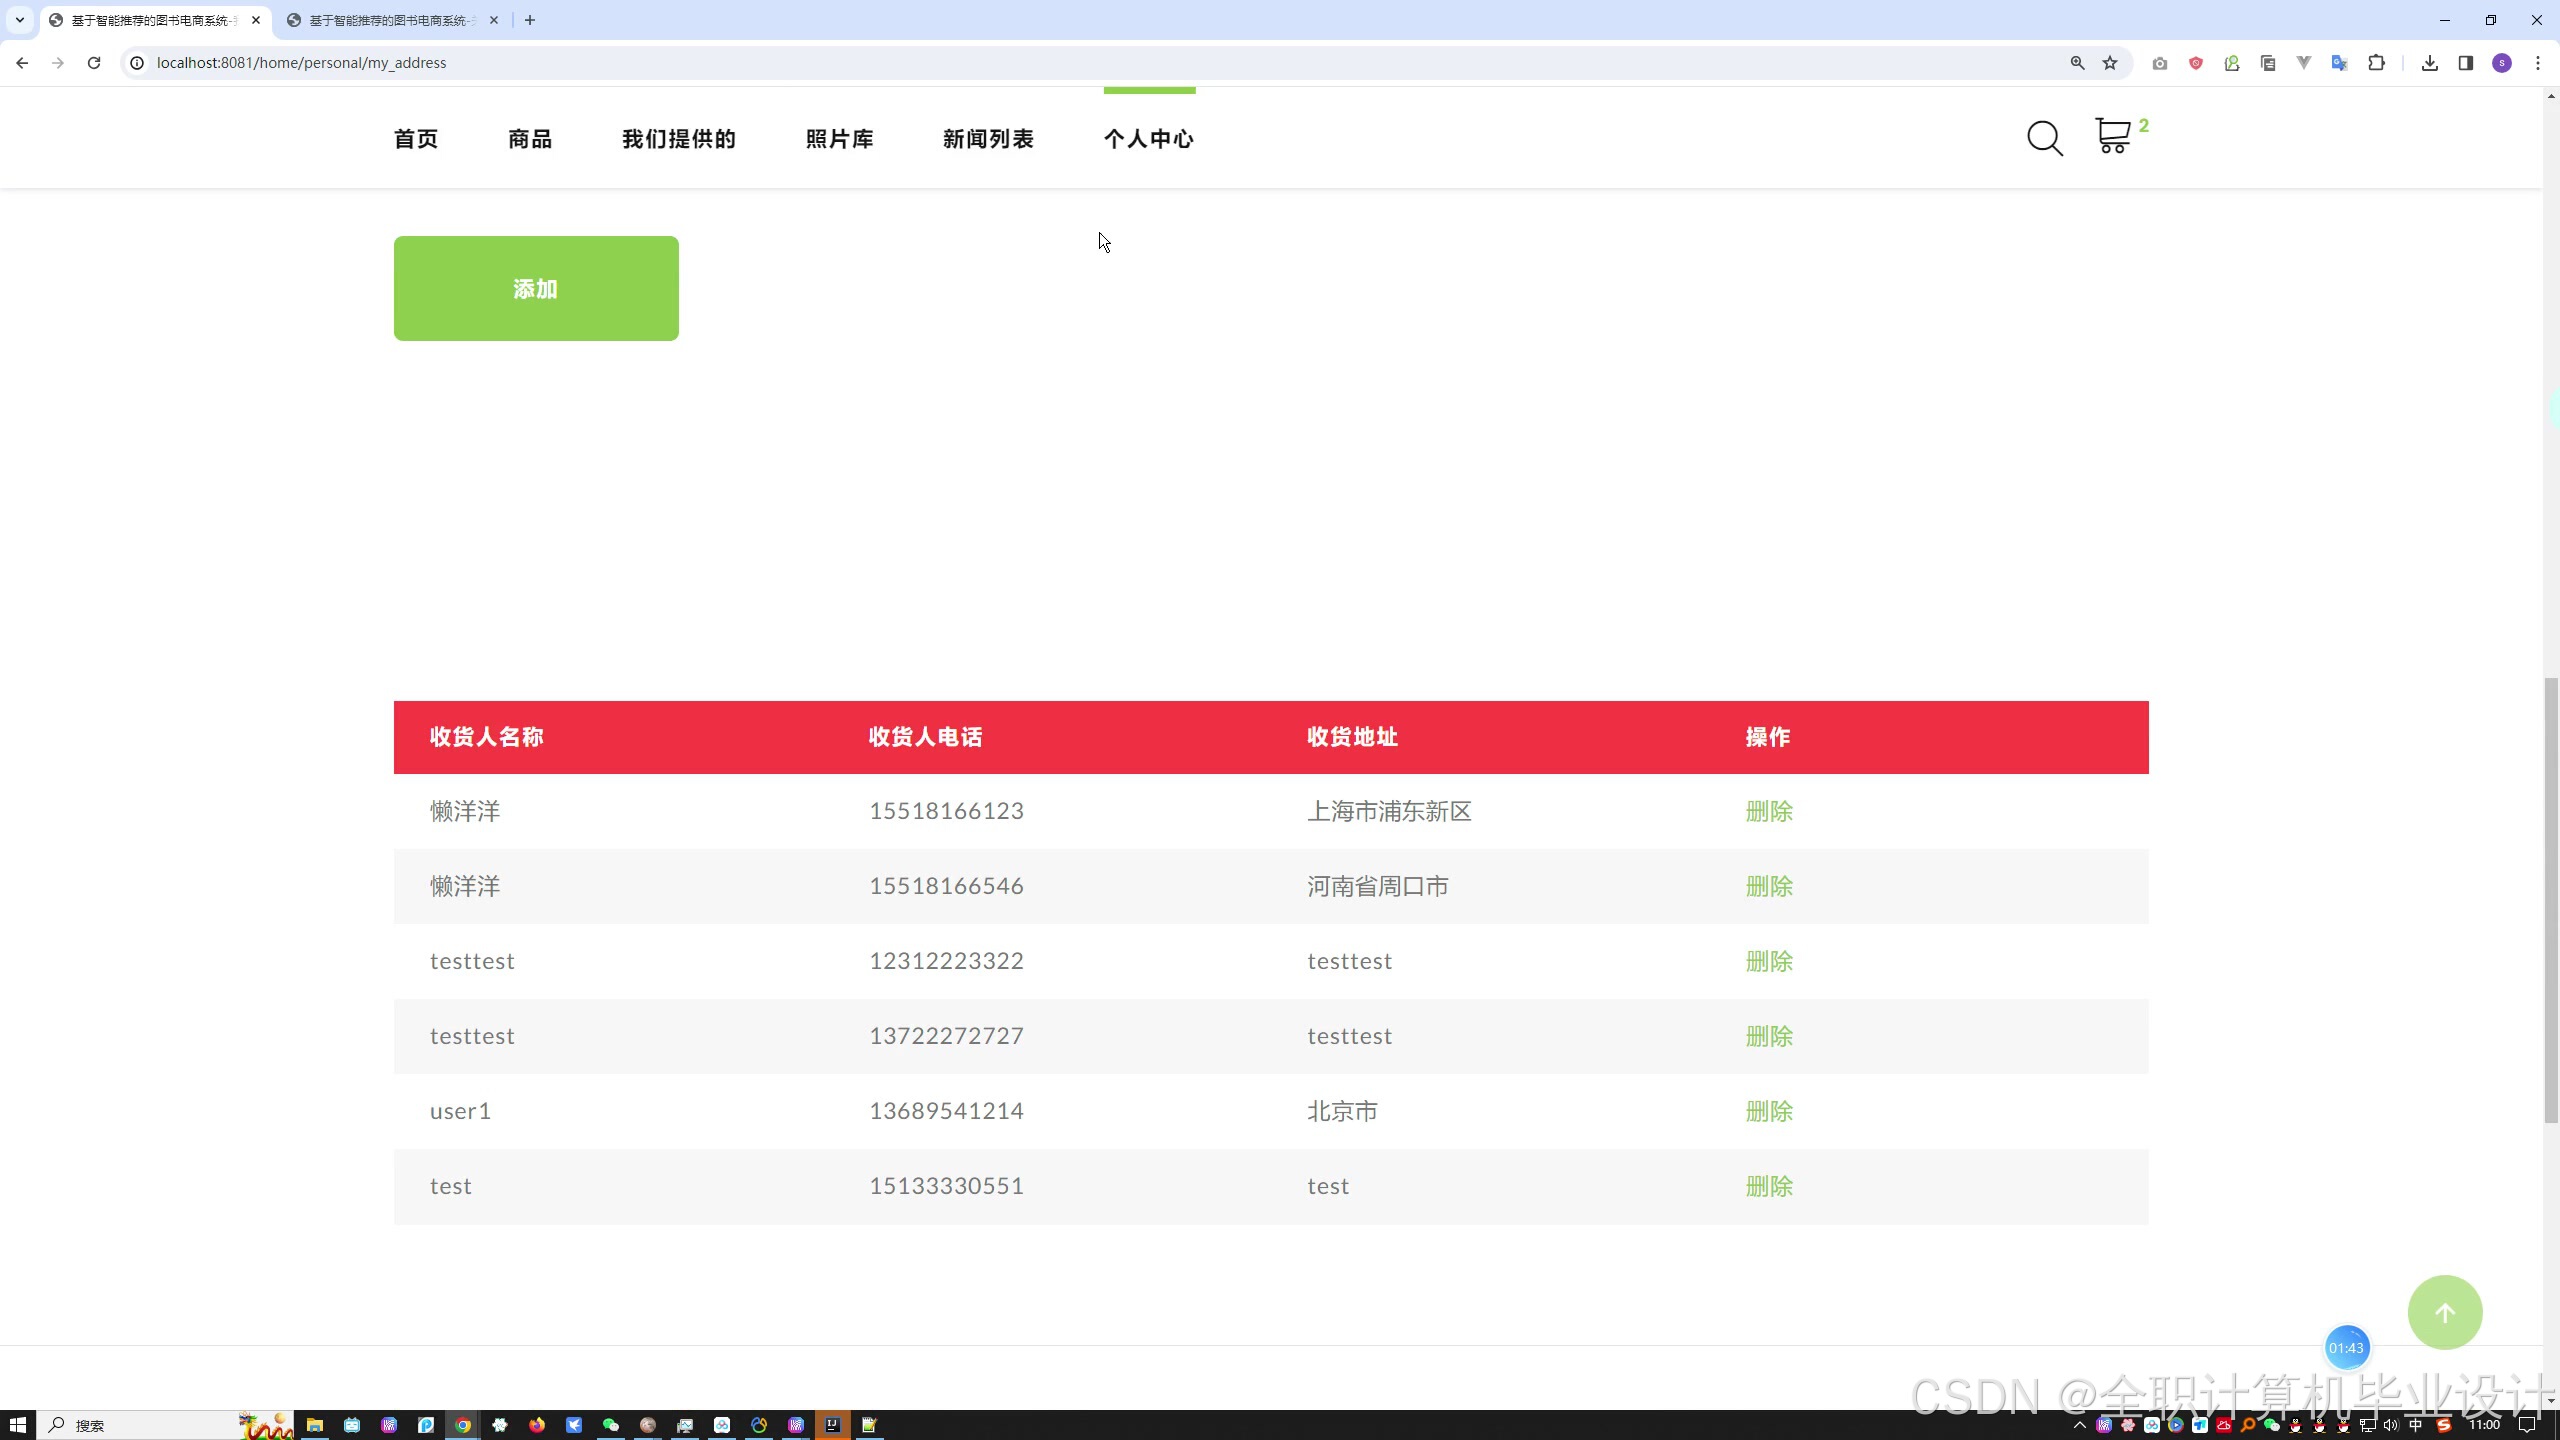
Task: Click the site search magnifier icon
Action: pos(2044,138)
